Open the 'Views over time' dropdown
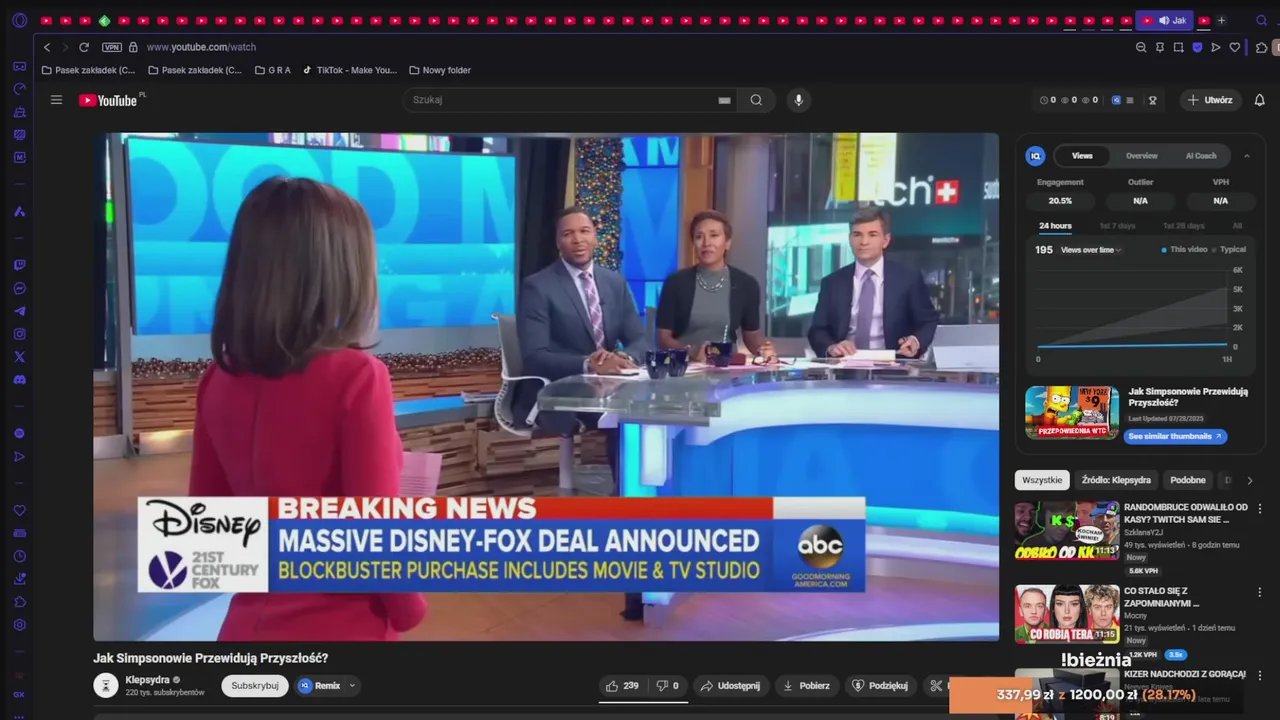 pos(1091,250)
